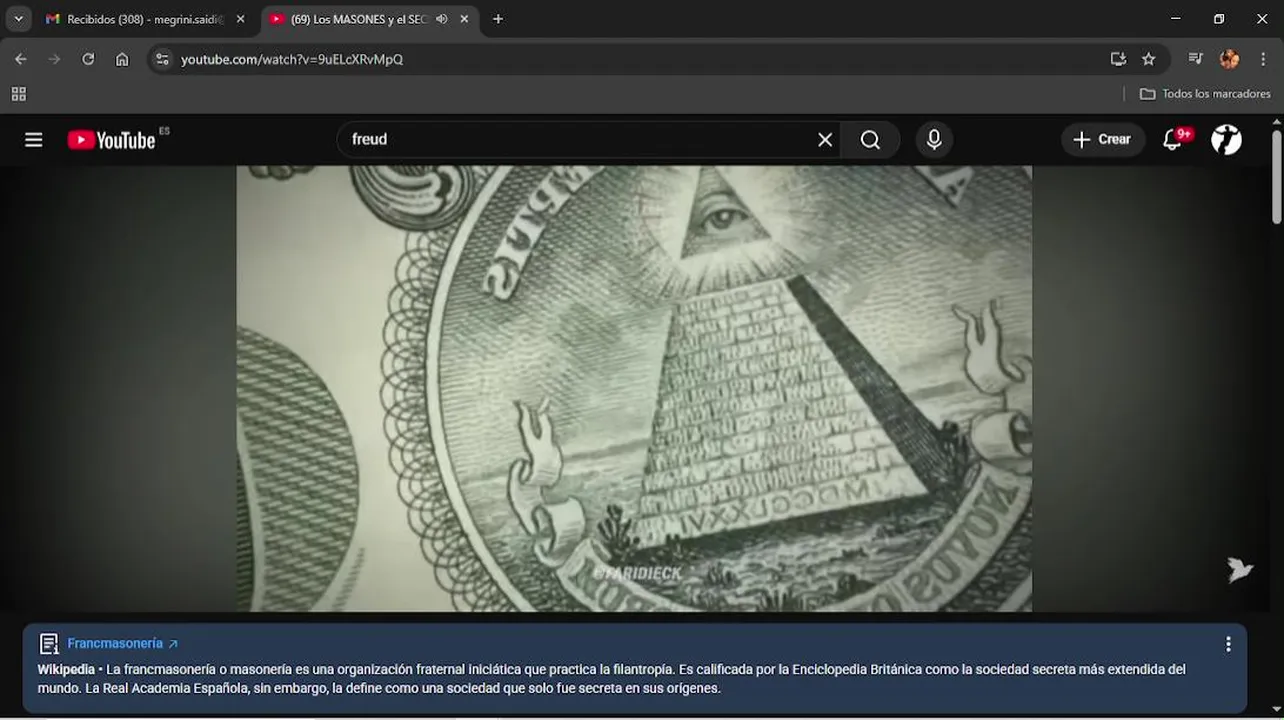The image size is (1284, 720).
Task: Select text "Wikipedia" in info panel
Action: coord(66,669)
